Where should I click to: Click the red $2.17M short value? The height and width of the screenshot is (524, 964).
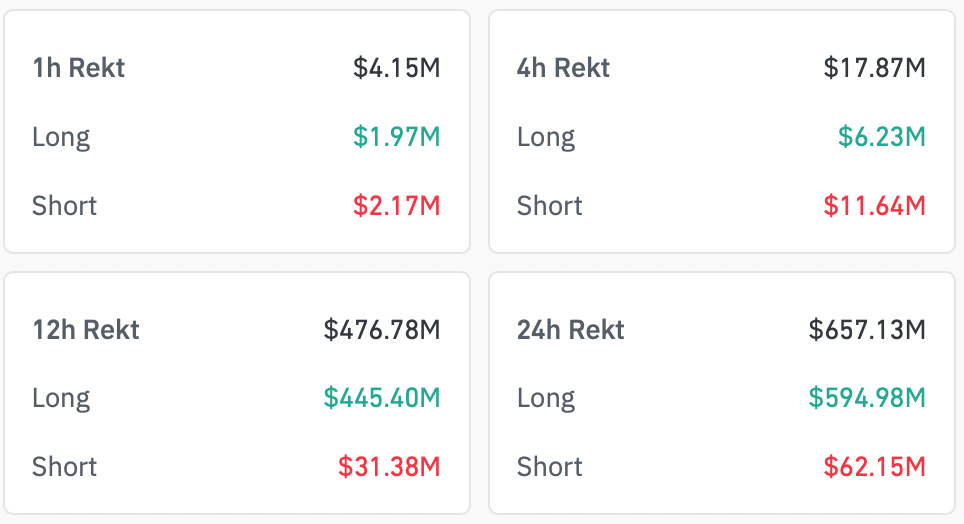[397, 205]
